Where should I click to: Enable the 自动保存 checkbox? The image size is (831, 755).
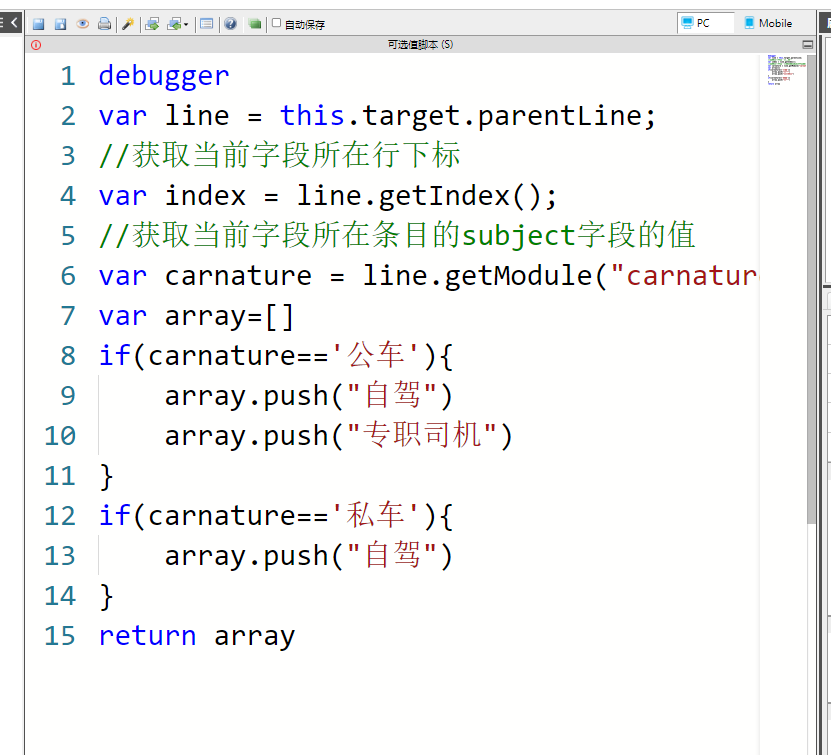277,23
